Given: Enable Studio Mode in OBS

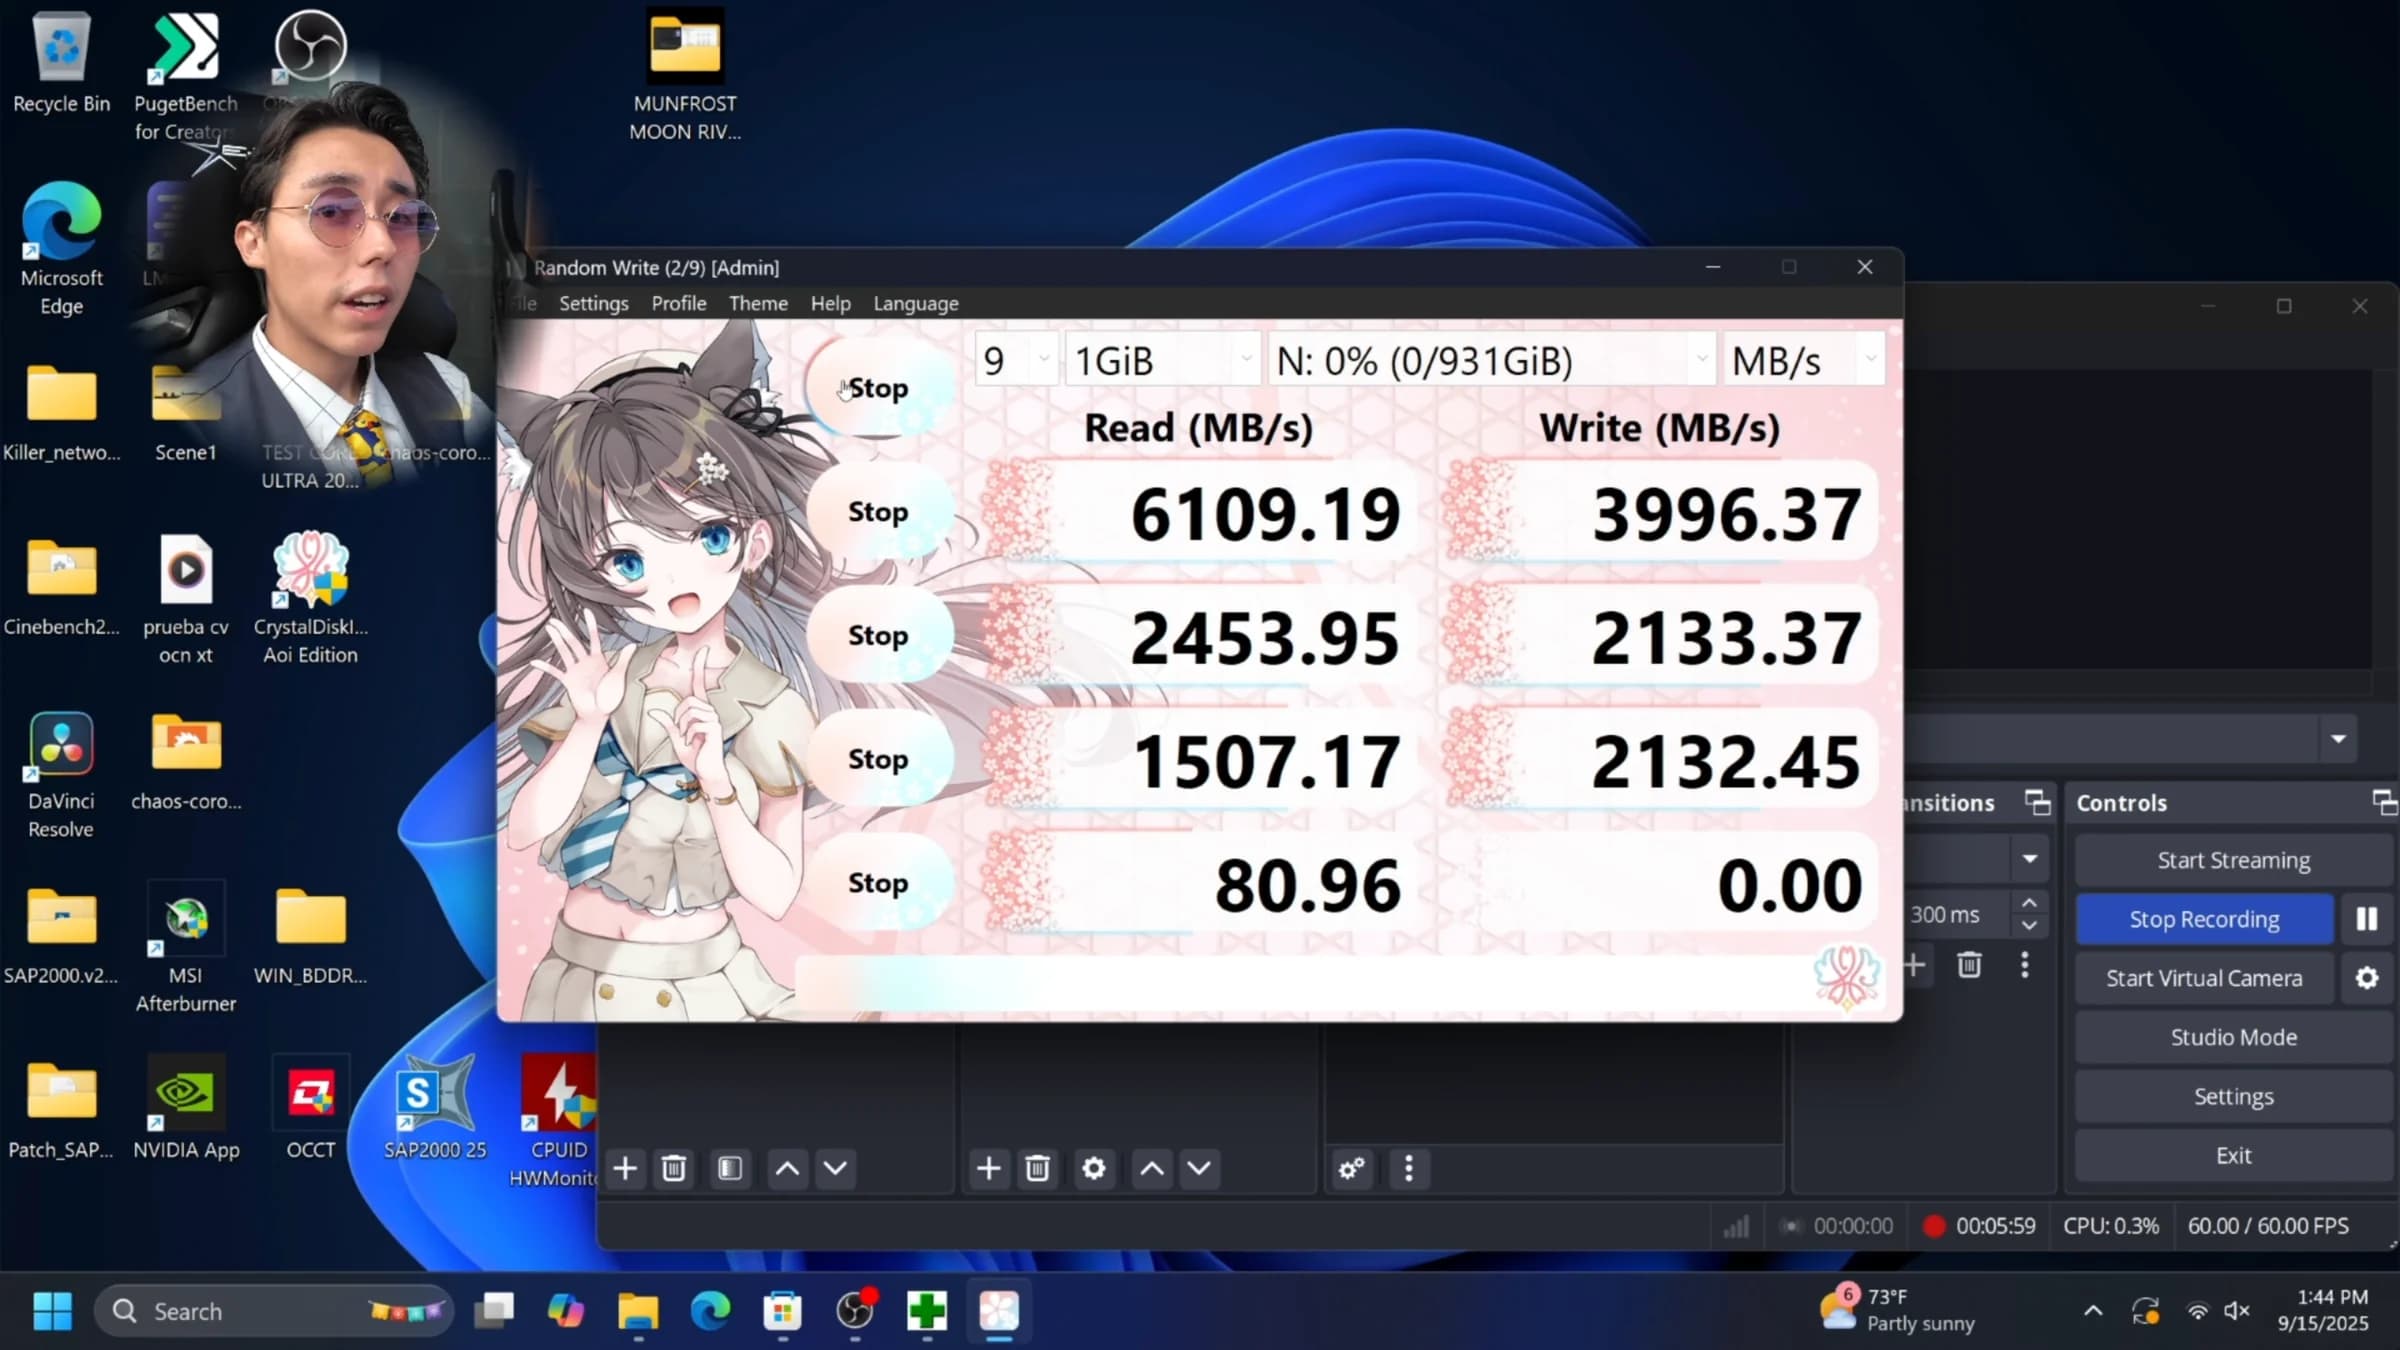Looking at the screenshot, I should (x=2234, y=1037).
